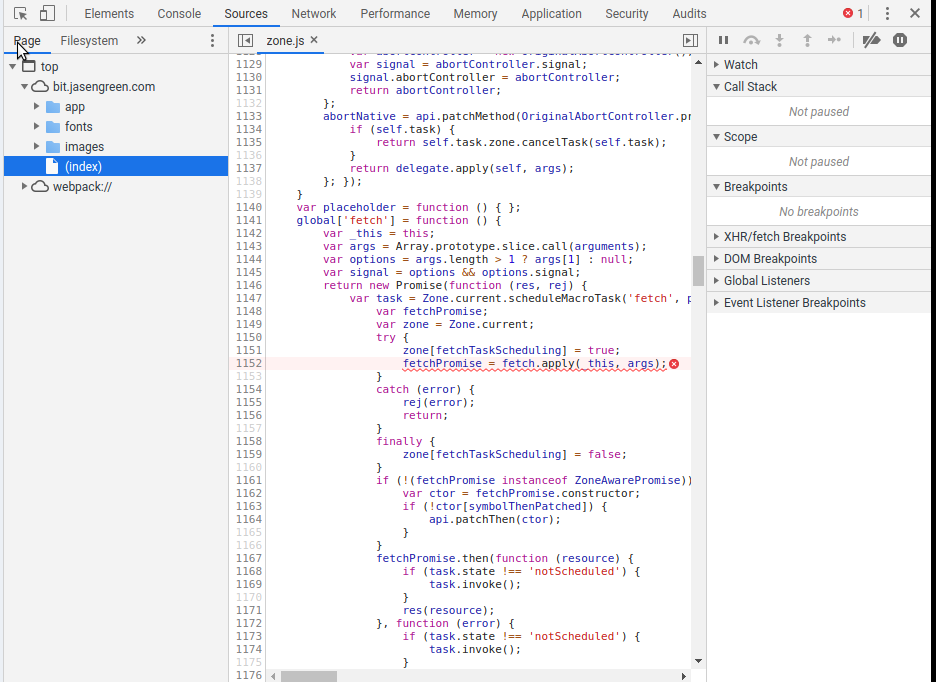This screenshot has height=682, width=936.
Task: Select the inspect element cursor tool
Action: point(19,13)
